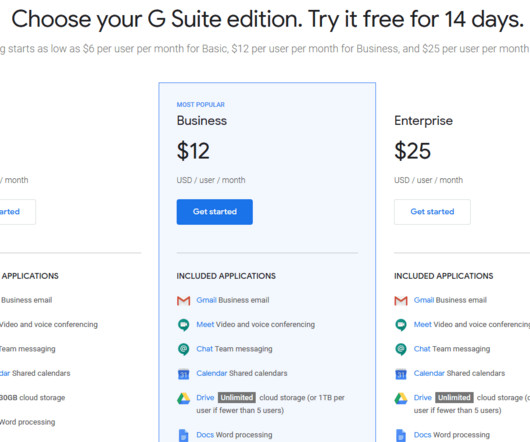
Task: Click the Chat icon in Enterprise column
Action: 401,349
